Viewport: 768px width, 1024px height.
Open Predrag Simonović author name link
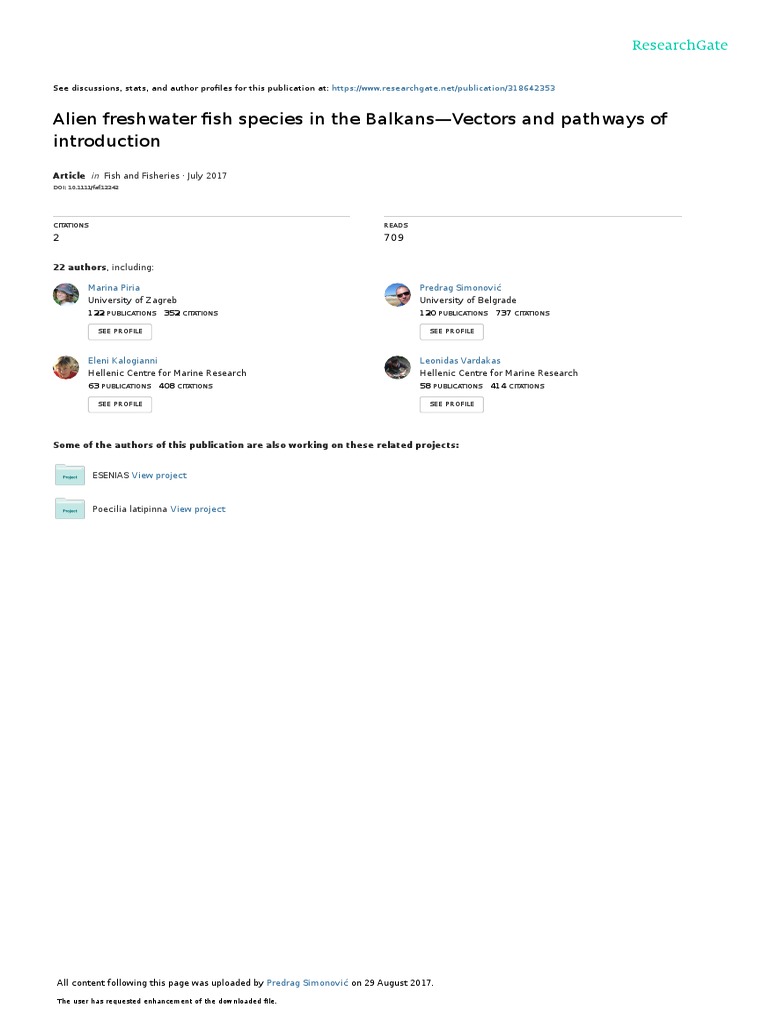coord(460,287)
